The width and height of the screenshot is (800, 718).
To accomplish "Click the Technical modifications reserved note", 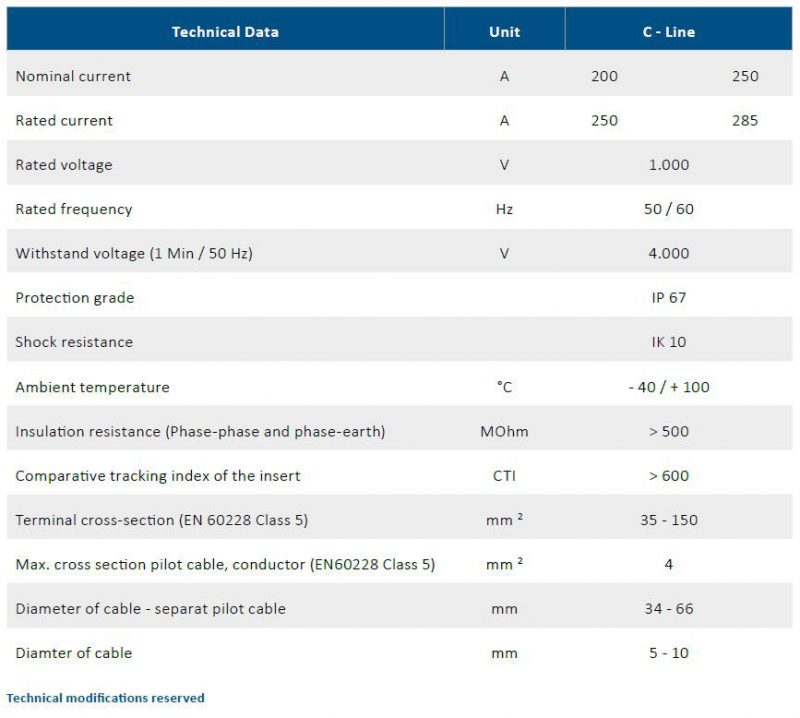I will point(105,698).
